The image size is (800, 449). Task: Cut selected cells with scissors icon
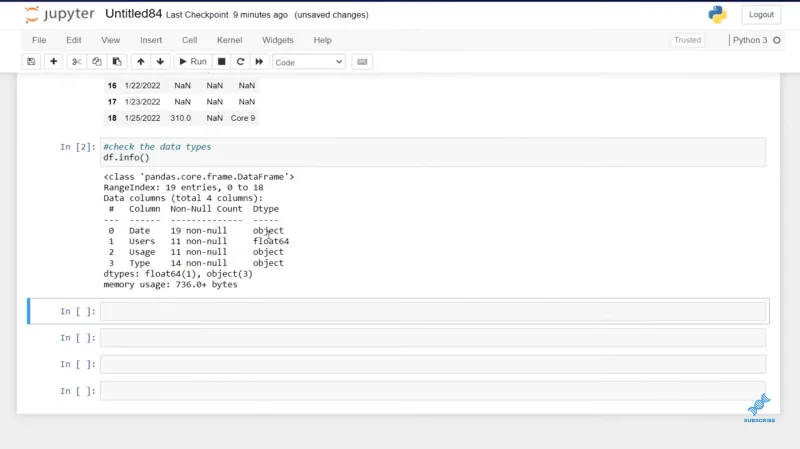click(x=77, y=62)
